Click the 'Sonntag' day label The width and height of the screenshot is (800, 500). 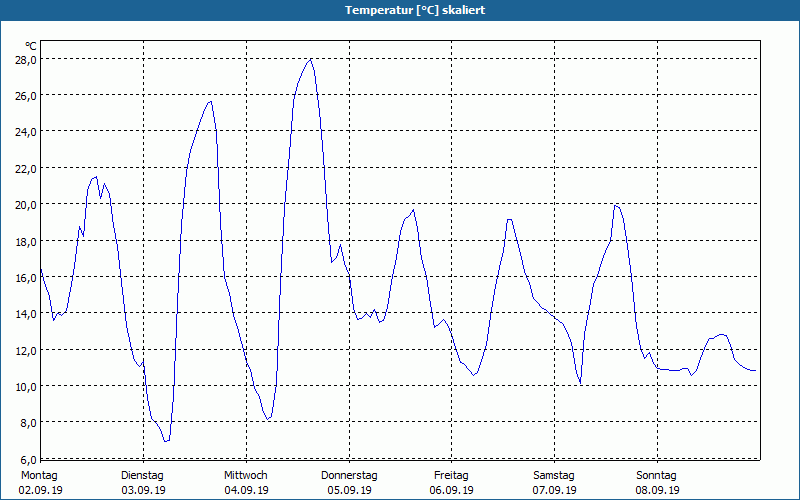coord(657,476)
